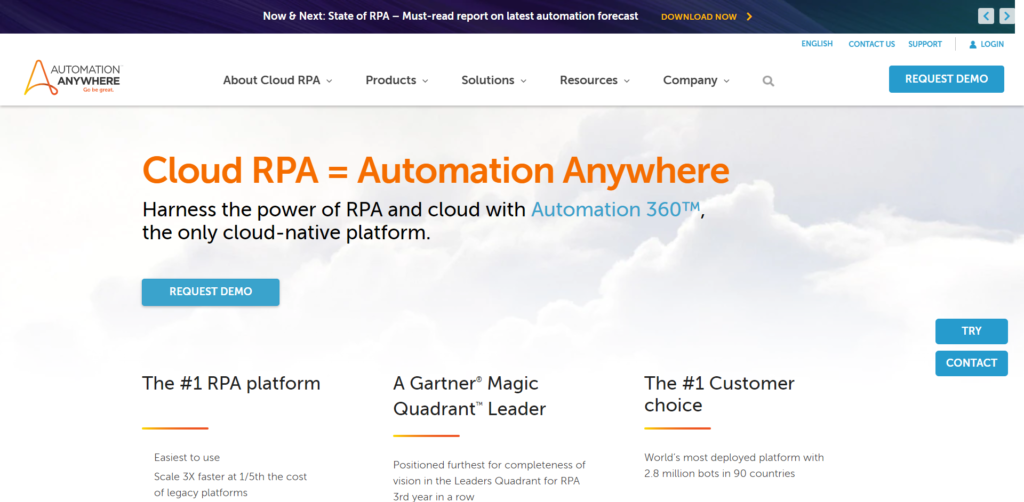
Task: Click the Login link
Action: point(992,44)
